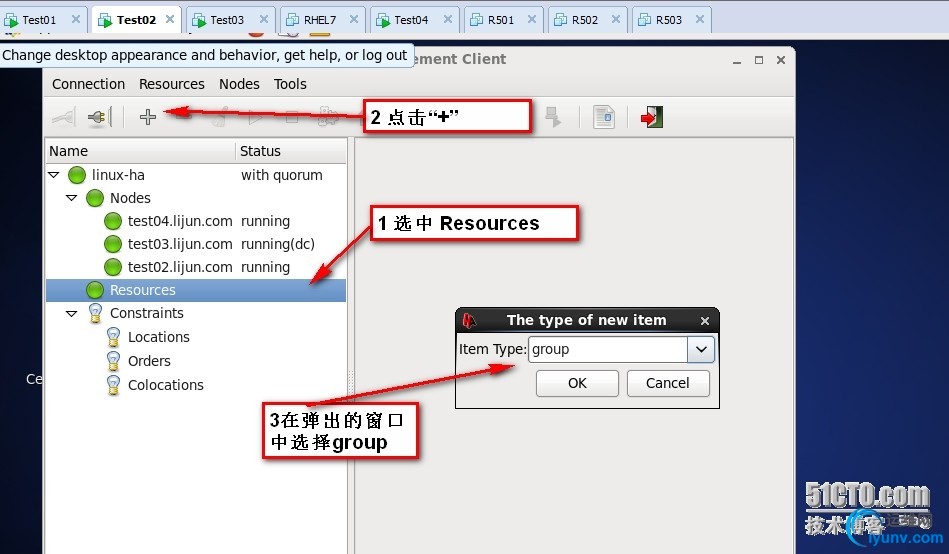The width and height of the screenshot is (949, 554).
Task: Click lightbulb icon beside Constraints
Action: [95, 313]
